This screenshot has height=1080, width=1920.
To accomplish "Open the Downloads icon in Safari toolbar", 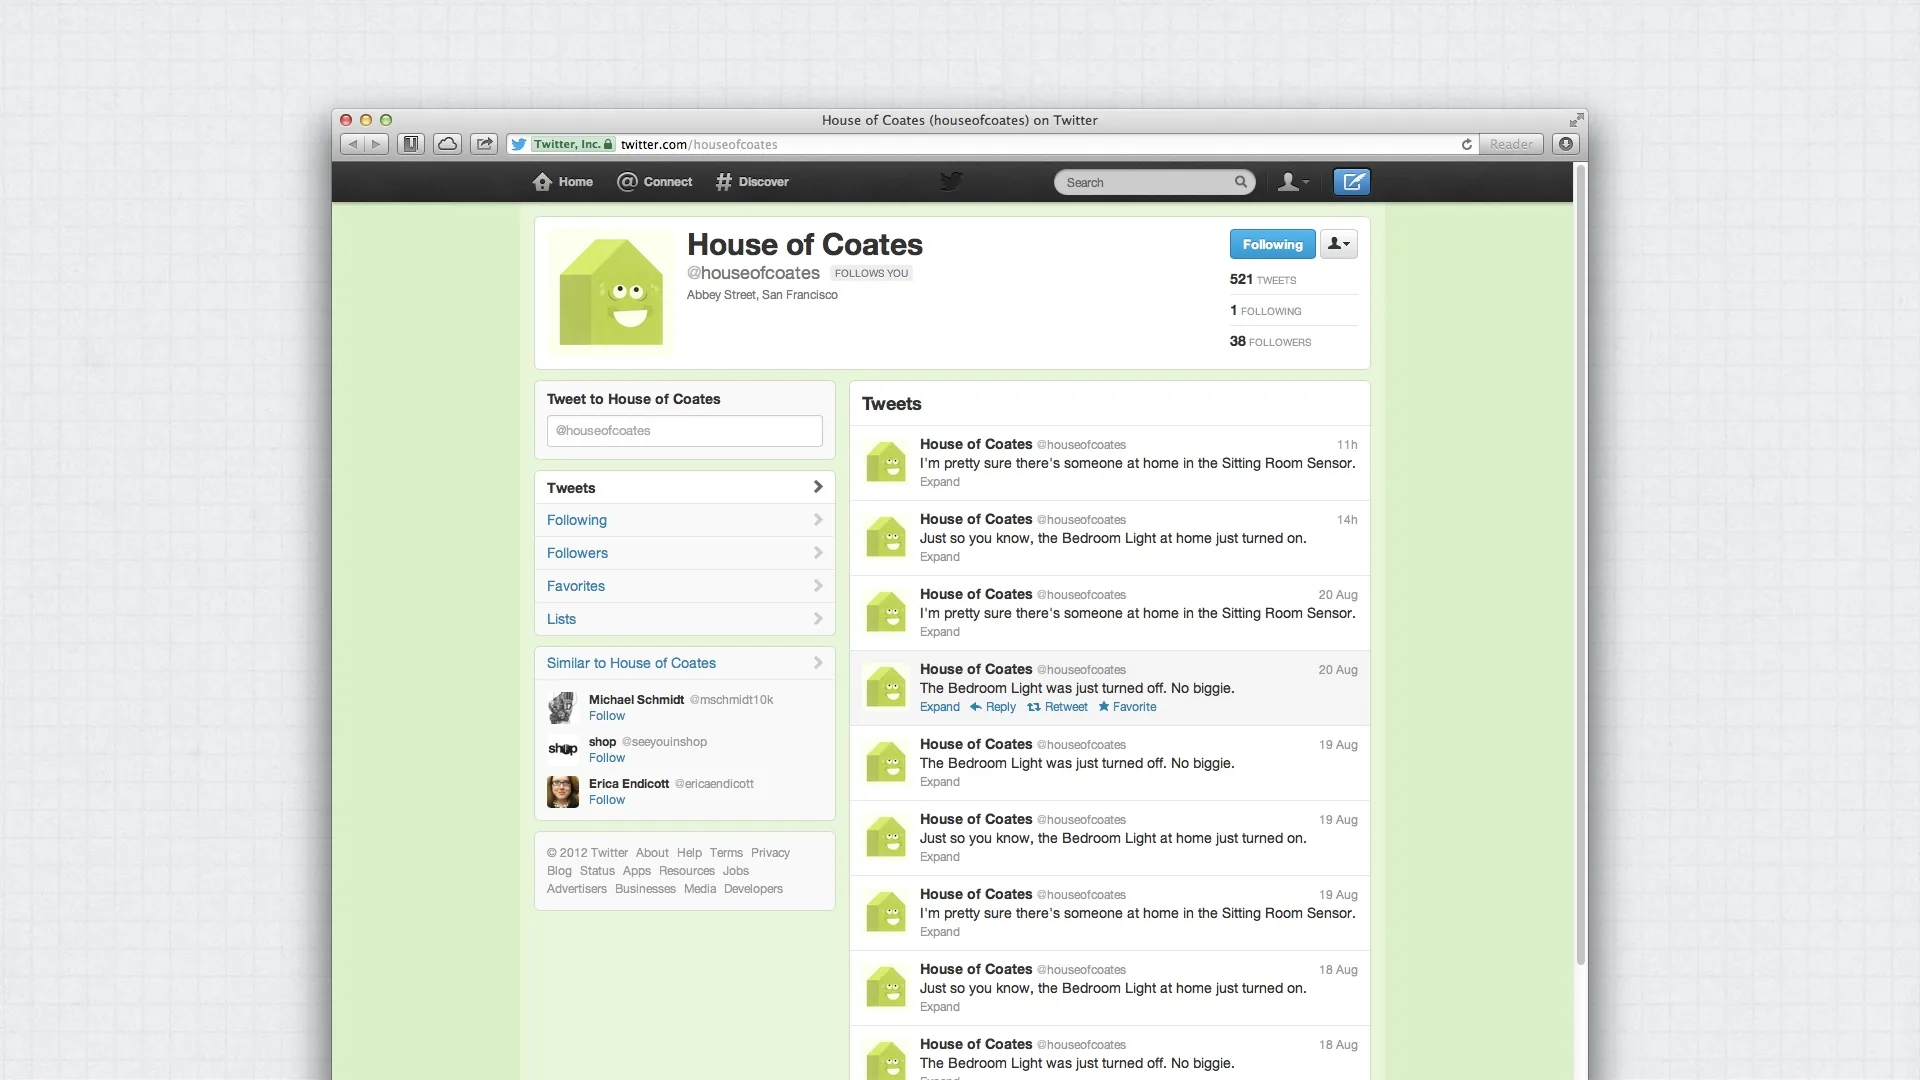I will 1566,144.
